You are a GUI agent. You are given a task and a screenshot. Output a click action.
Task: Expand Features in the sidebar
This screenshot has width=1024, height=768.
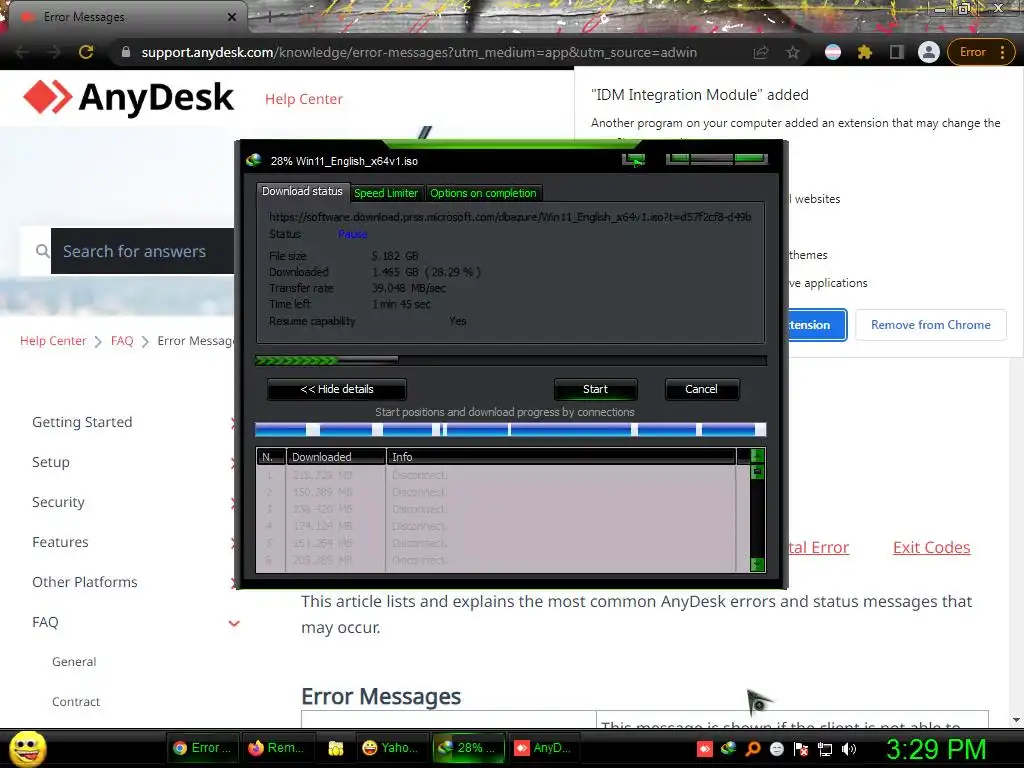point(60,542)
